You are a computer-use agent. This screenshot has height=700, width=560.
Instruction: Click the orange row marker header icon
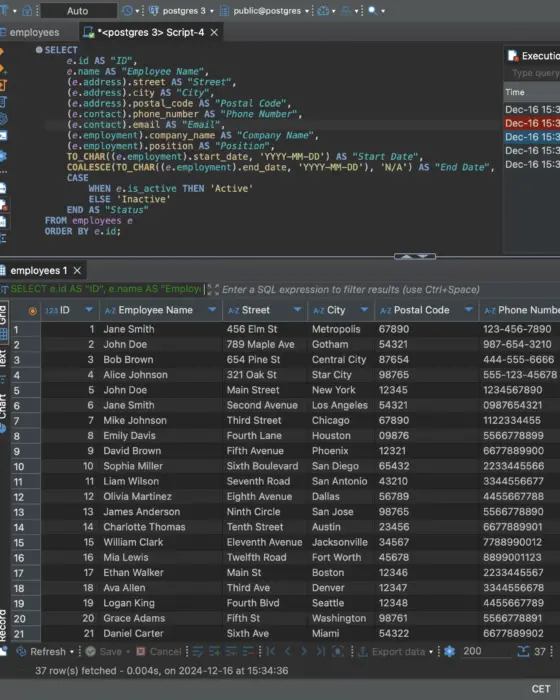click(x=33, y=311)
